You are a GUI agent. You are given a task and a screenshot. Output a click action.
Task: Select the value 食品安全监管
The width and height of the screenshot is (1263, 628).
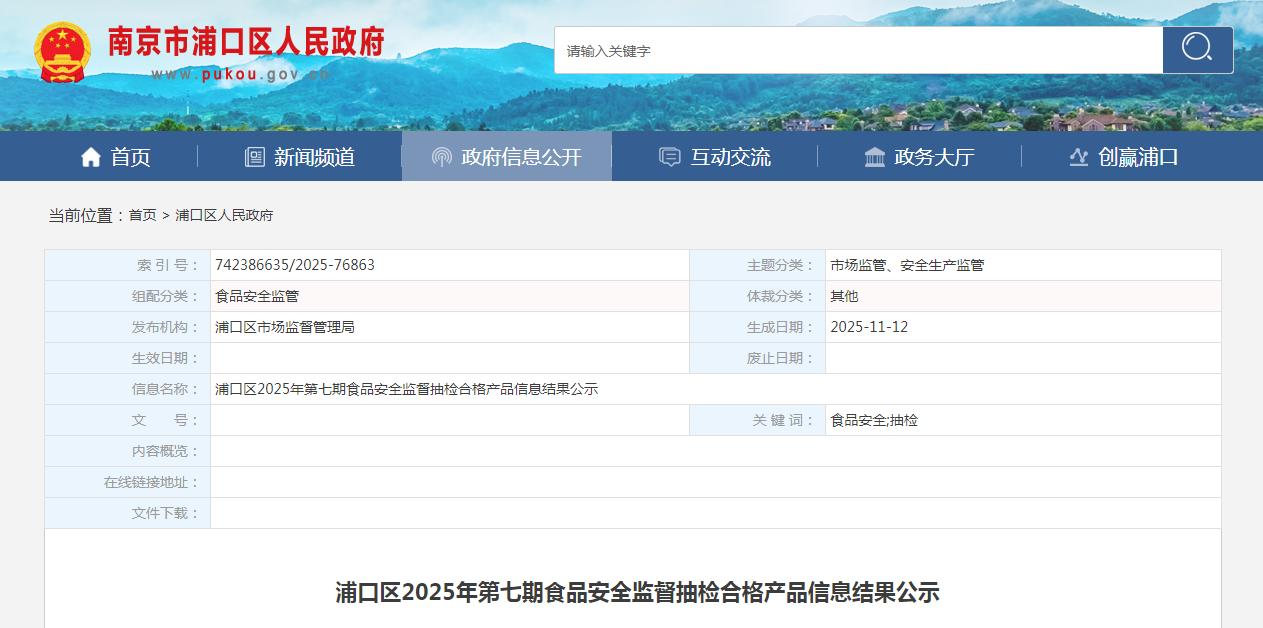257,296
